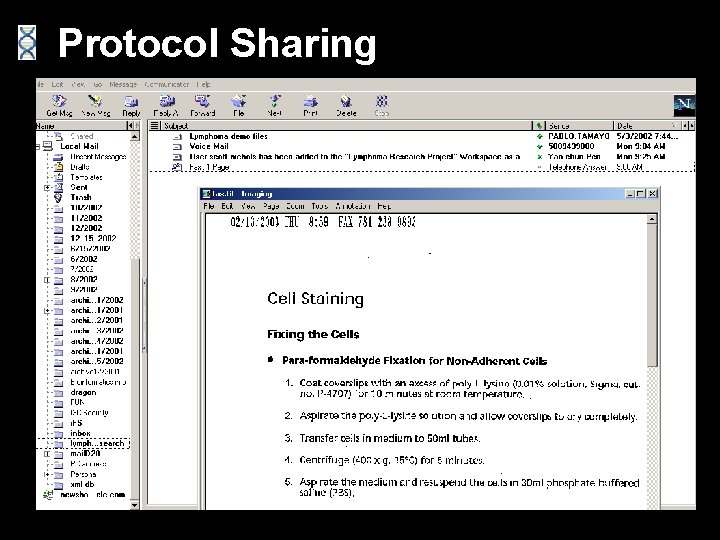Select the lymph...search folder

97,444
